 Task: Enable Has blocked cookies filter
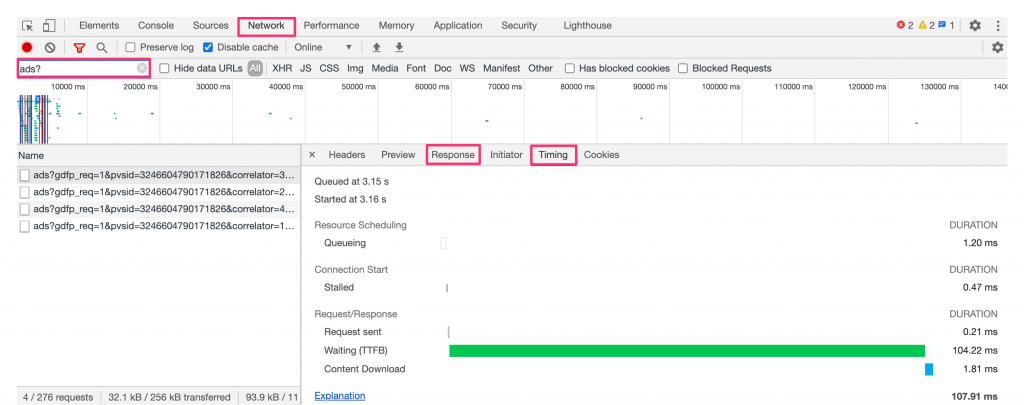click(x=570, y=68)
